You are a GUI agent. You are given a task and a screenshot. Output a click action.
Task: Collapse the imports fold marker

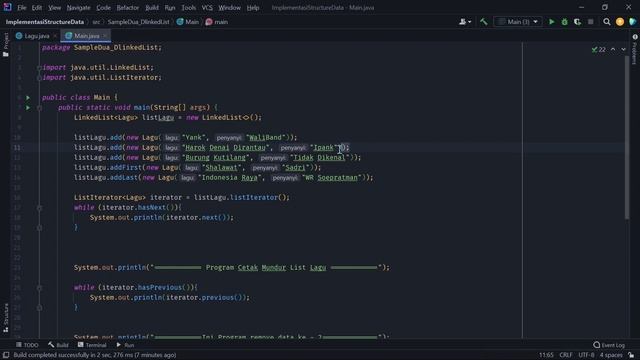click(40, 68)
